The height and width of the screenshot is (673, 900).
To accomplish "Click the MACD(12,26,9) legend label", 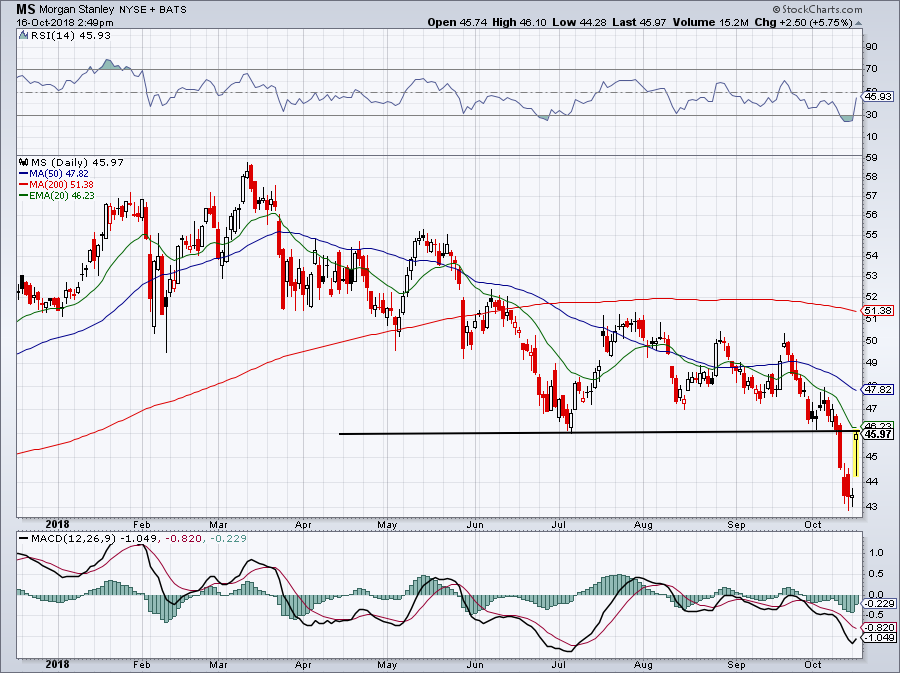I will [x=73, y=539].
